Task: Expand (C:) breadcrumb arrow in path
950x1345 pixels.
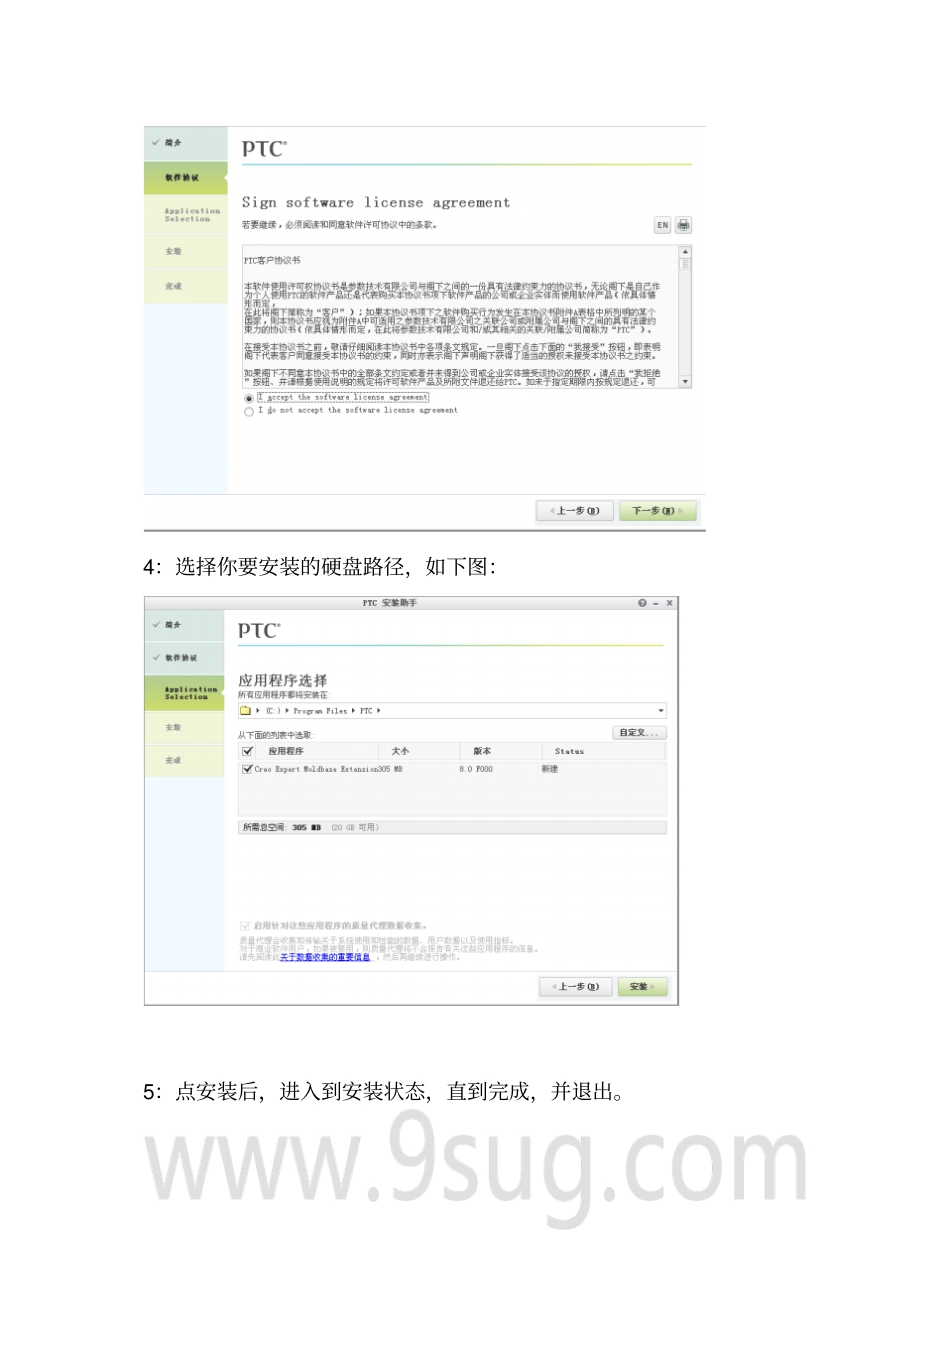Action: tap(287, 711)
